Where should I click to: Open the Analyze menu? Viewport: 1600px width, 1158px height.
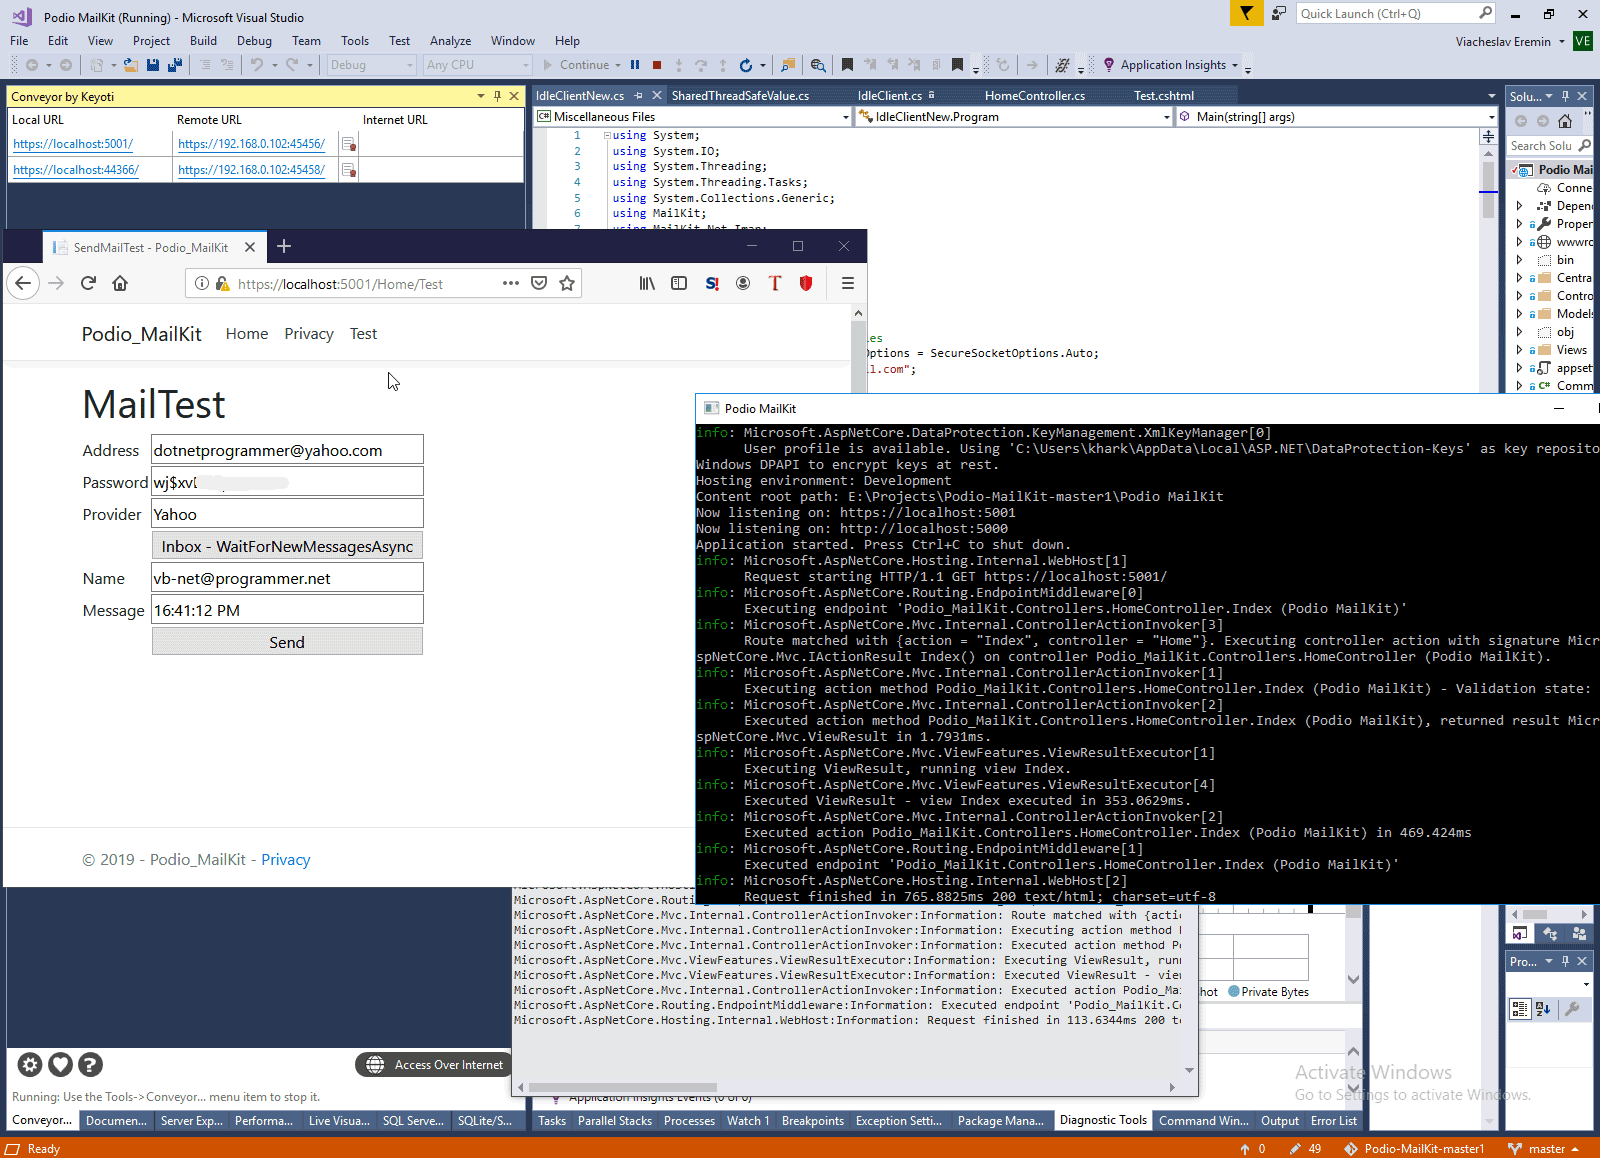tap(450, 41)
